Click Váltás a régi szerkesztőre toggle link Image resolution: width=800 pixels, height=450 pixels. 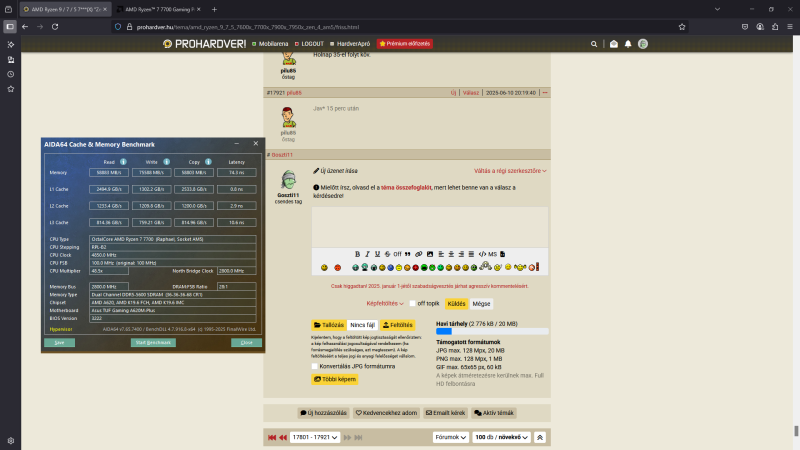coord(510,171)
